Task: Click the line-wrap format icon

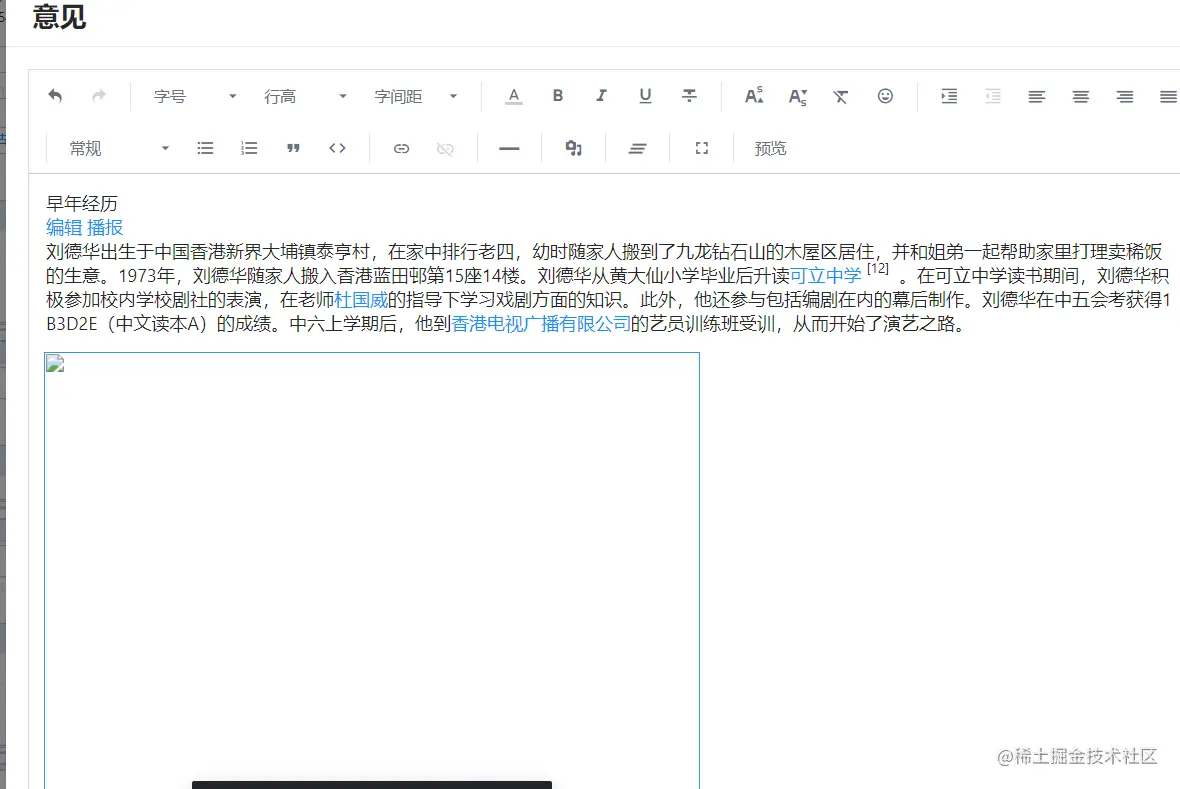Action: tap(637, 148)
